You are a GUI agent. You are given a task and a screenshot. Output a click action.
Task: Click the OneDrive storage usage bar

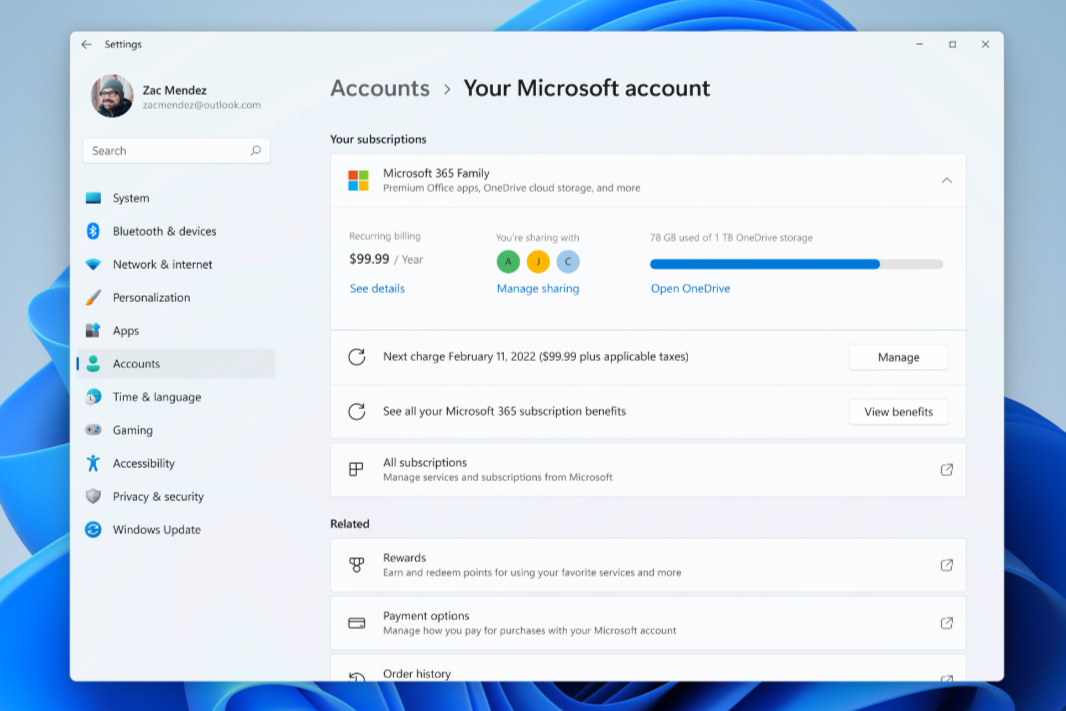[x=796, y=264]
